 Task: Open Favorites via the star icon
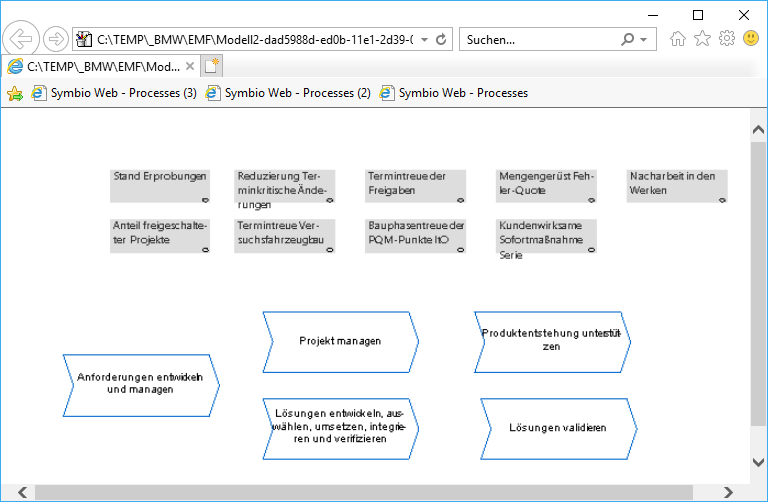[x=702, y=38]
